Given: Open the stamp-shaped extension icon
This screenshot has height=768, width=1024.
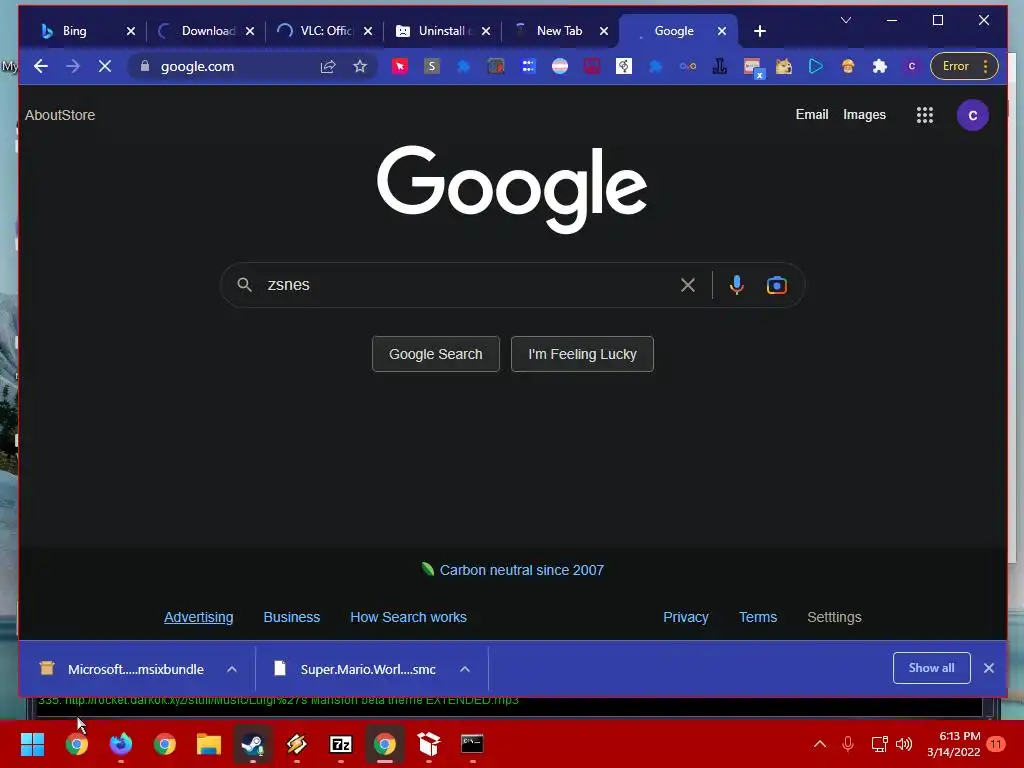Looking at the screenshot, I should [720, 66].
